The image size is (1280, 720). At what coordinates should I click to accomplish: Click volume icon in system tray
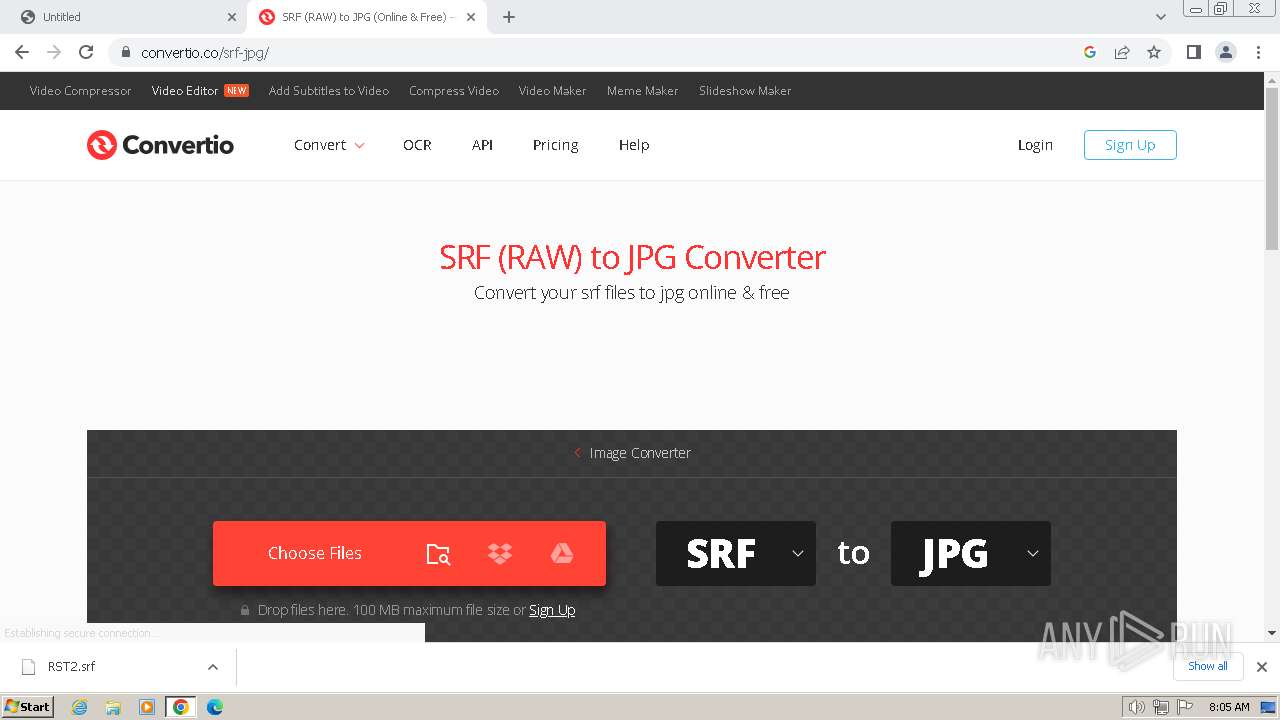1137,707
